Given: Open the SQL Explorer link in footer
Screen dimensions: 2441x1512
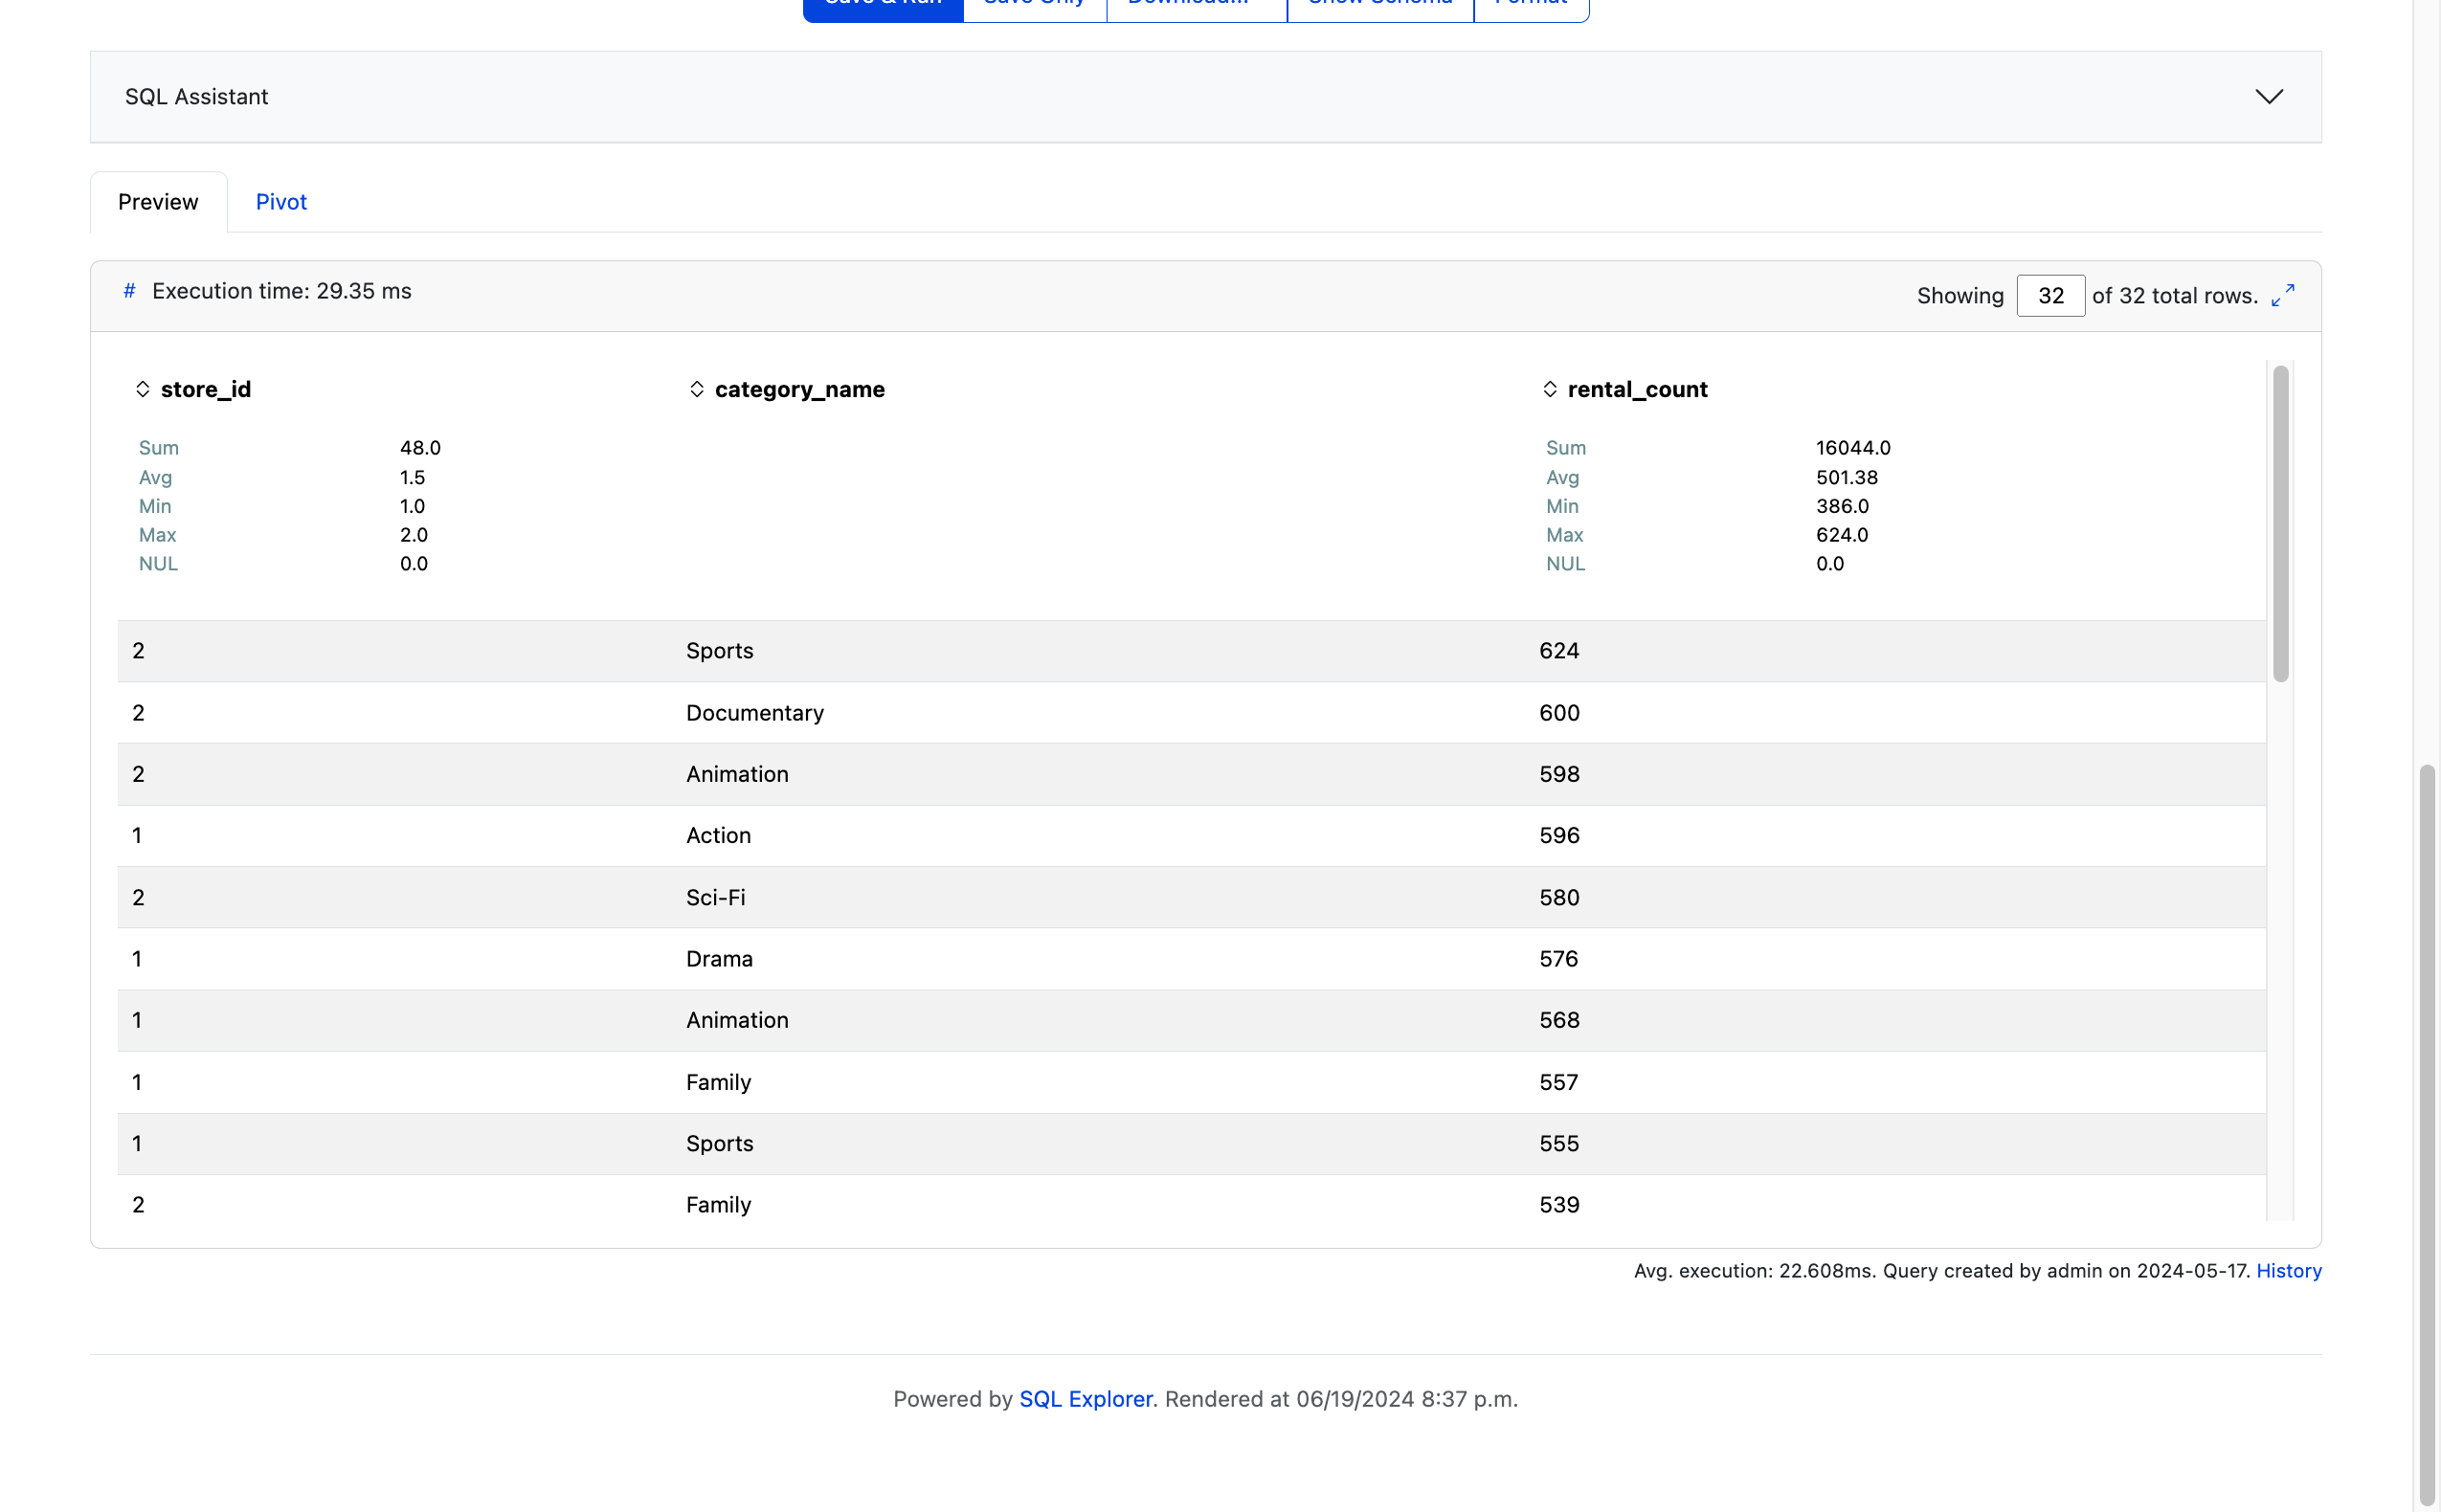Looking at the screenshot, I should point(1085,1398).
